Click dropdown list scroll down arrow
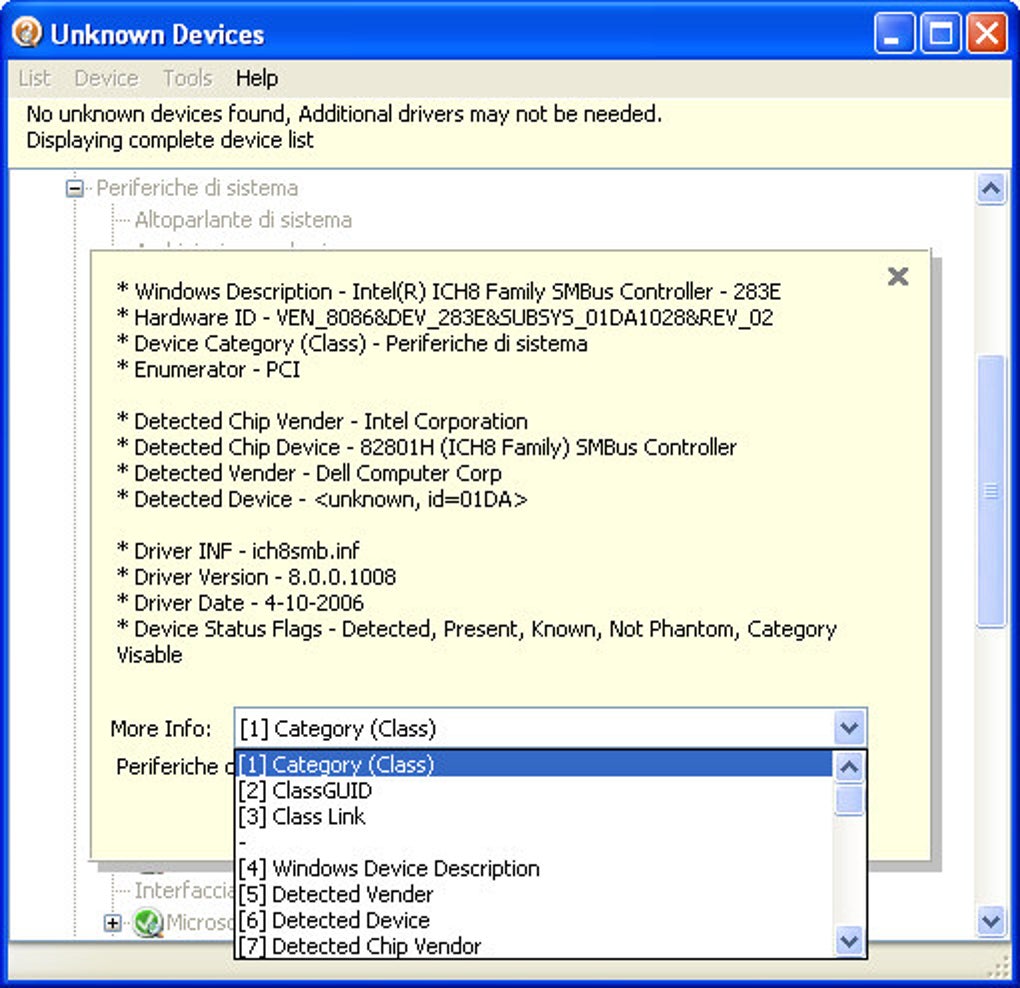Image resolution: width=1020 pixels, height=988 pixels. [x=849, y=941]
